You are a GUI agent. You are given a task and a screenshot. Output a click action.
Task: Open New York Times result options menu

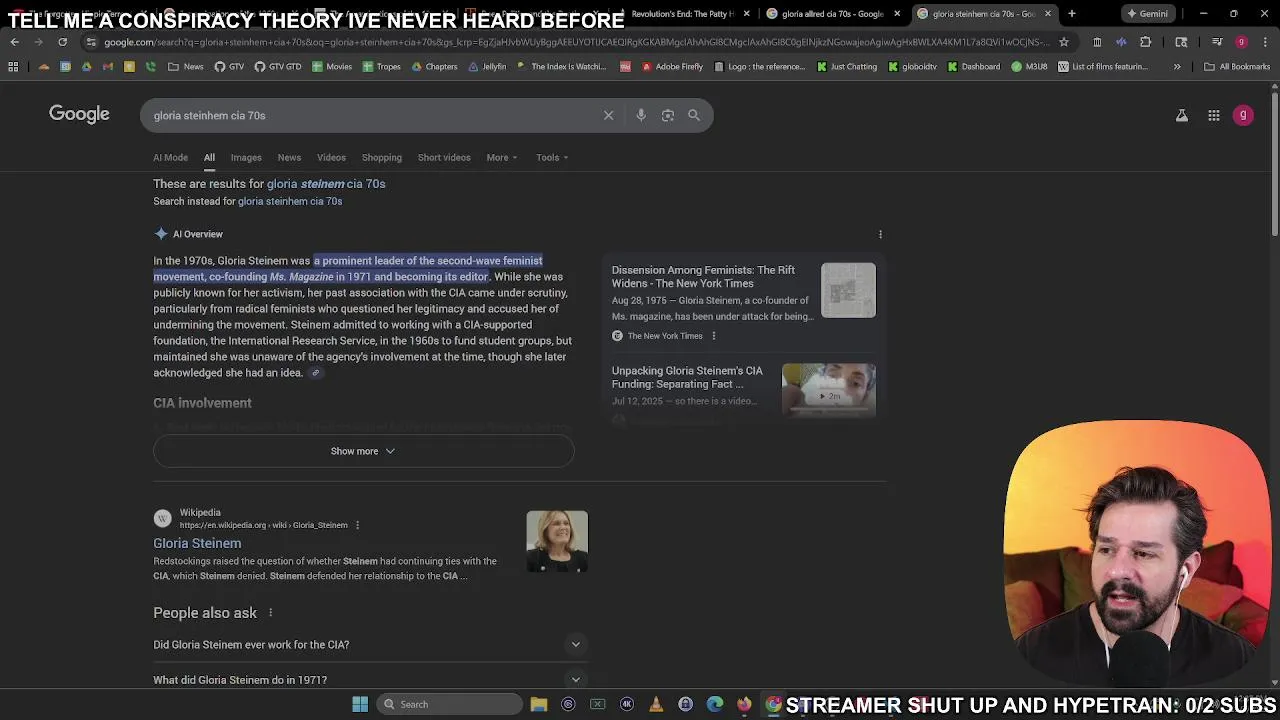point(713,336)
